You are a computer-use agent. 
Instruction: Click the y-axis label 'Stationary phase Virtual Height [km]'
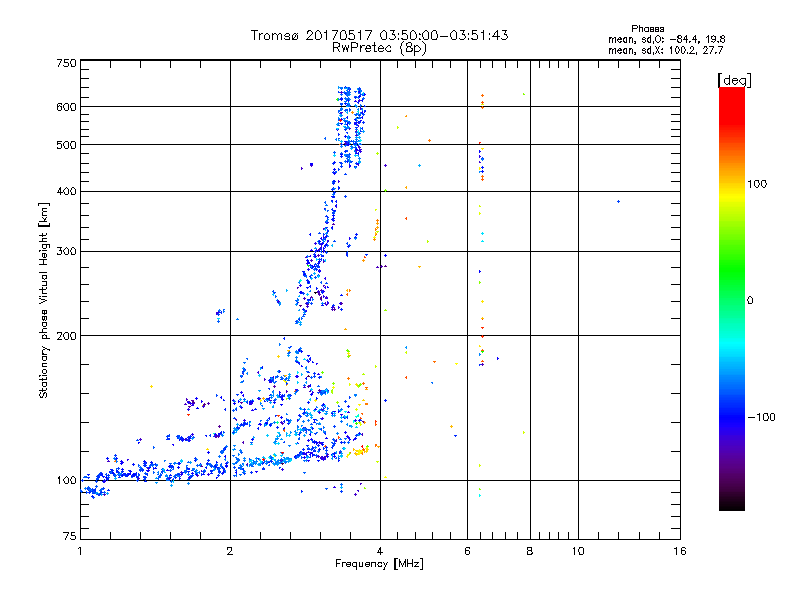tap(44, 301)
